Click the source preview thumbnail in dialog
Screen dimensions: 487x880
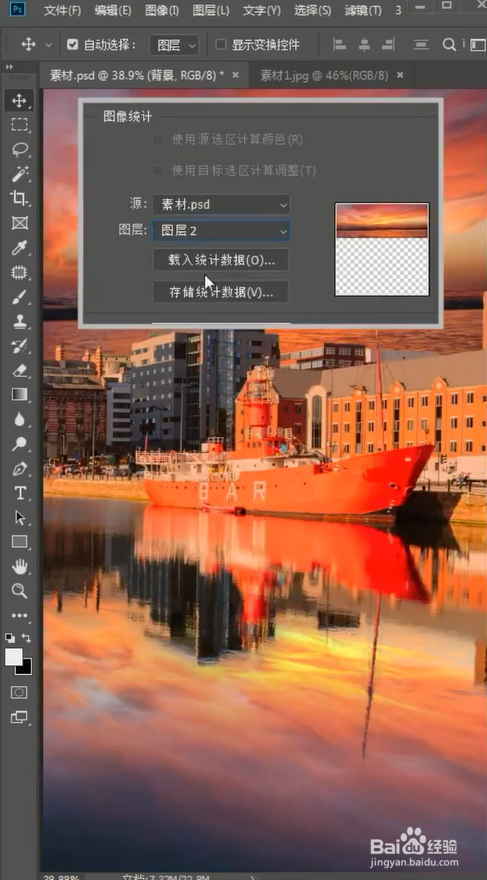click(x=382, y=249)
